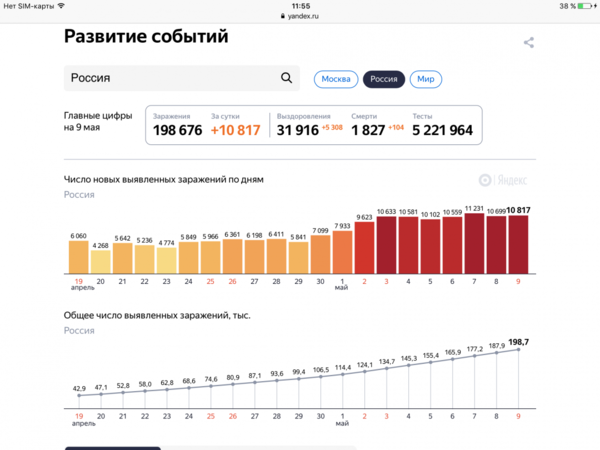Select the Москва region pill
Image resolution: width=600 pixels, height=450 pixels.
click(x=336, y=79)
